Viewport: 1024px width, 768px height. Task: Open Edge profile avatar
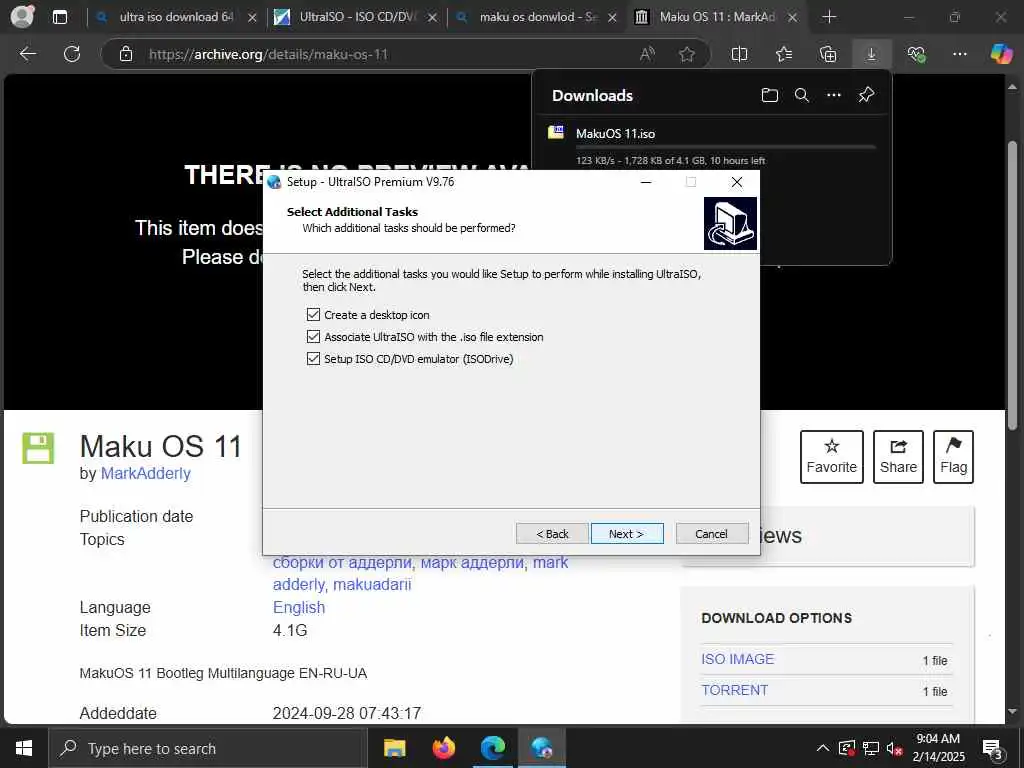(22, 17)
